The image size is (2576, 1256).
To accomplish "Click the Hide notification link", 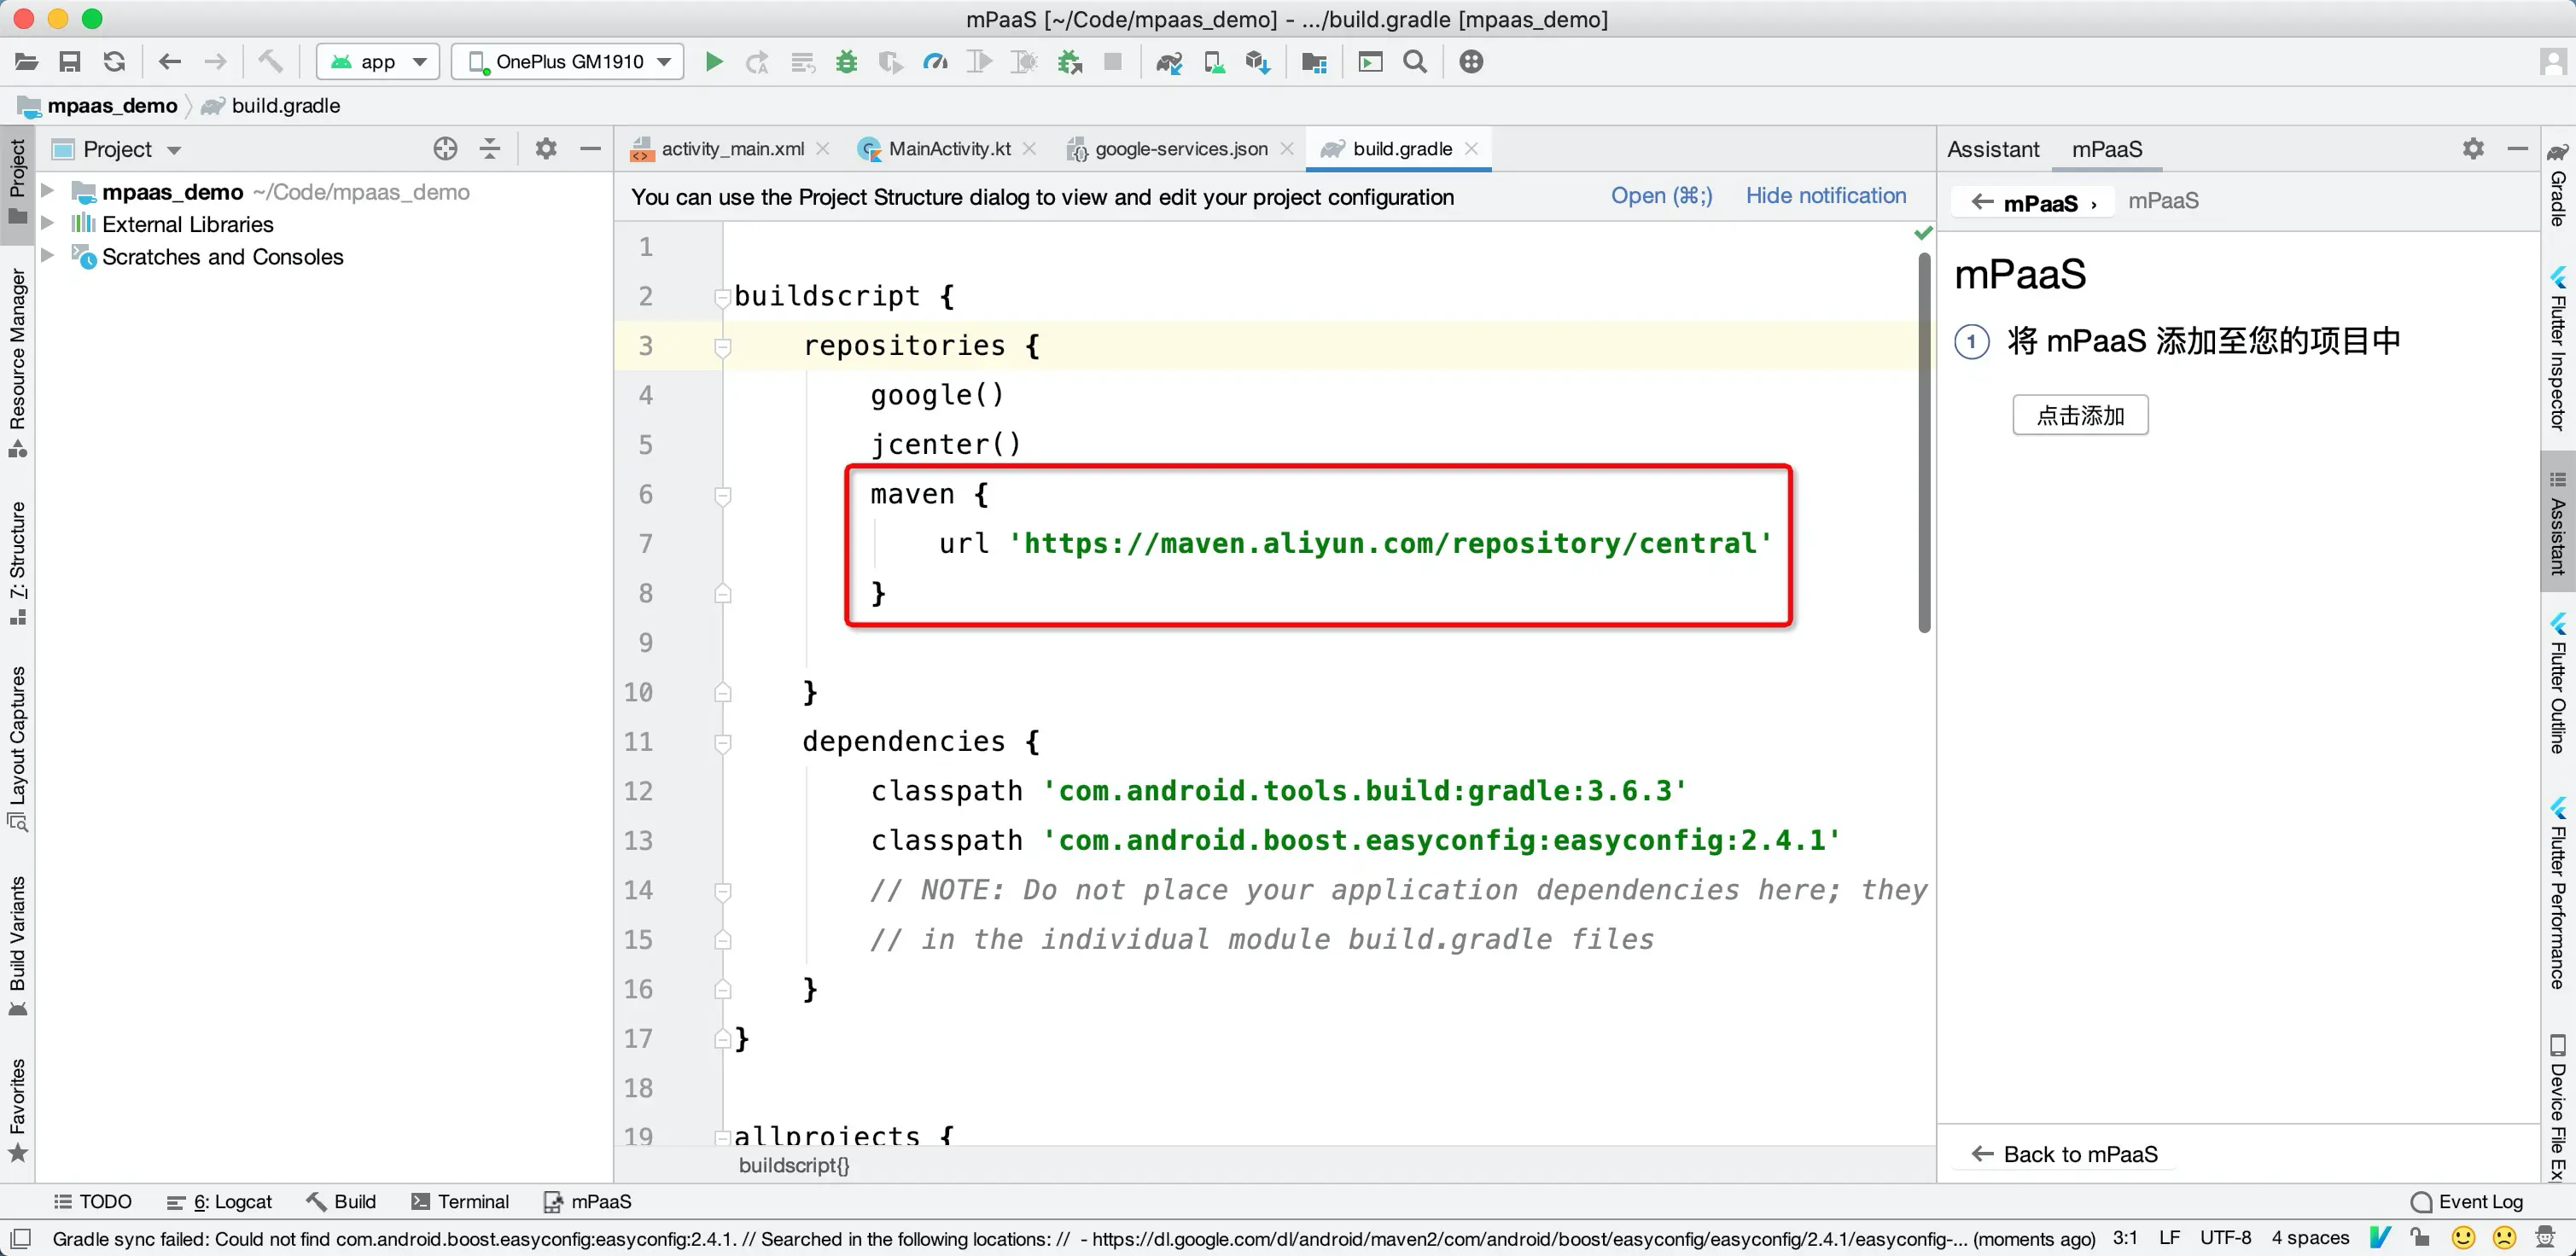I will tap(1825, 196).
